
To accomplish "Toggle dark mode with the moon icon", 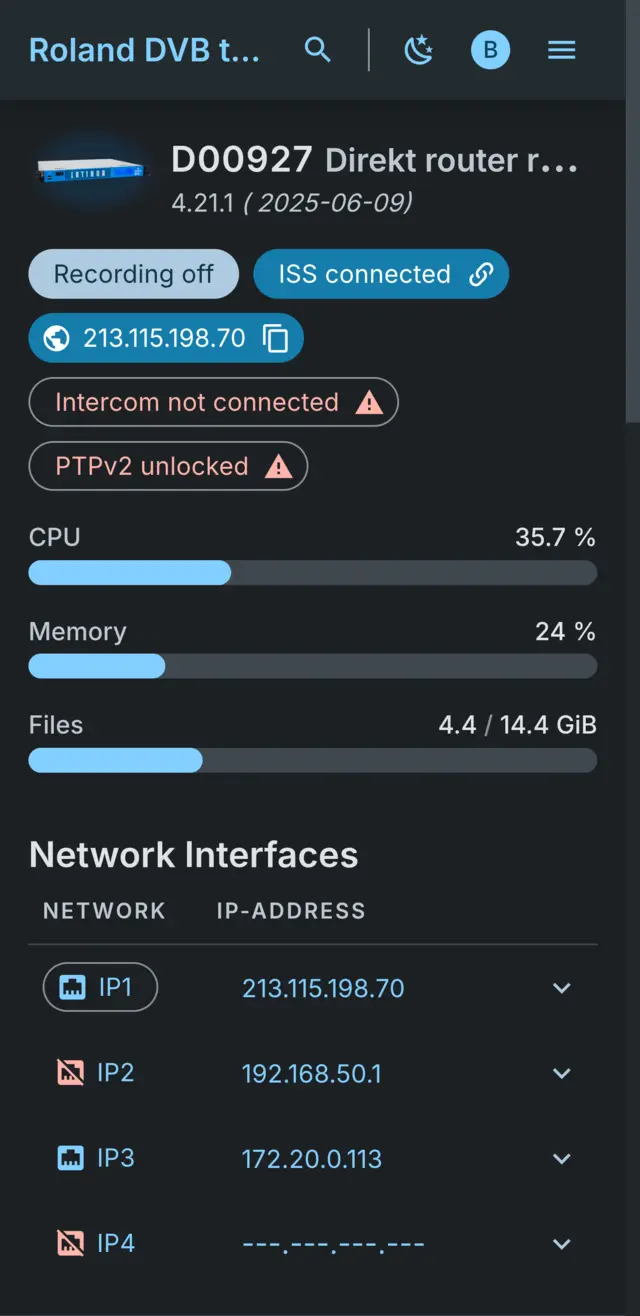I will 419,49.
